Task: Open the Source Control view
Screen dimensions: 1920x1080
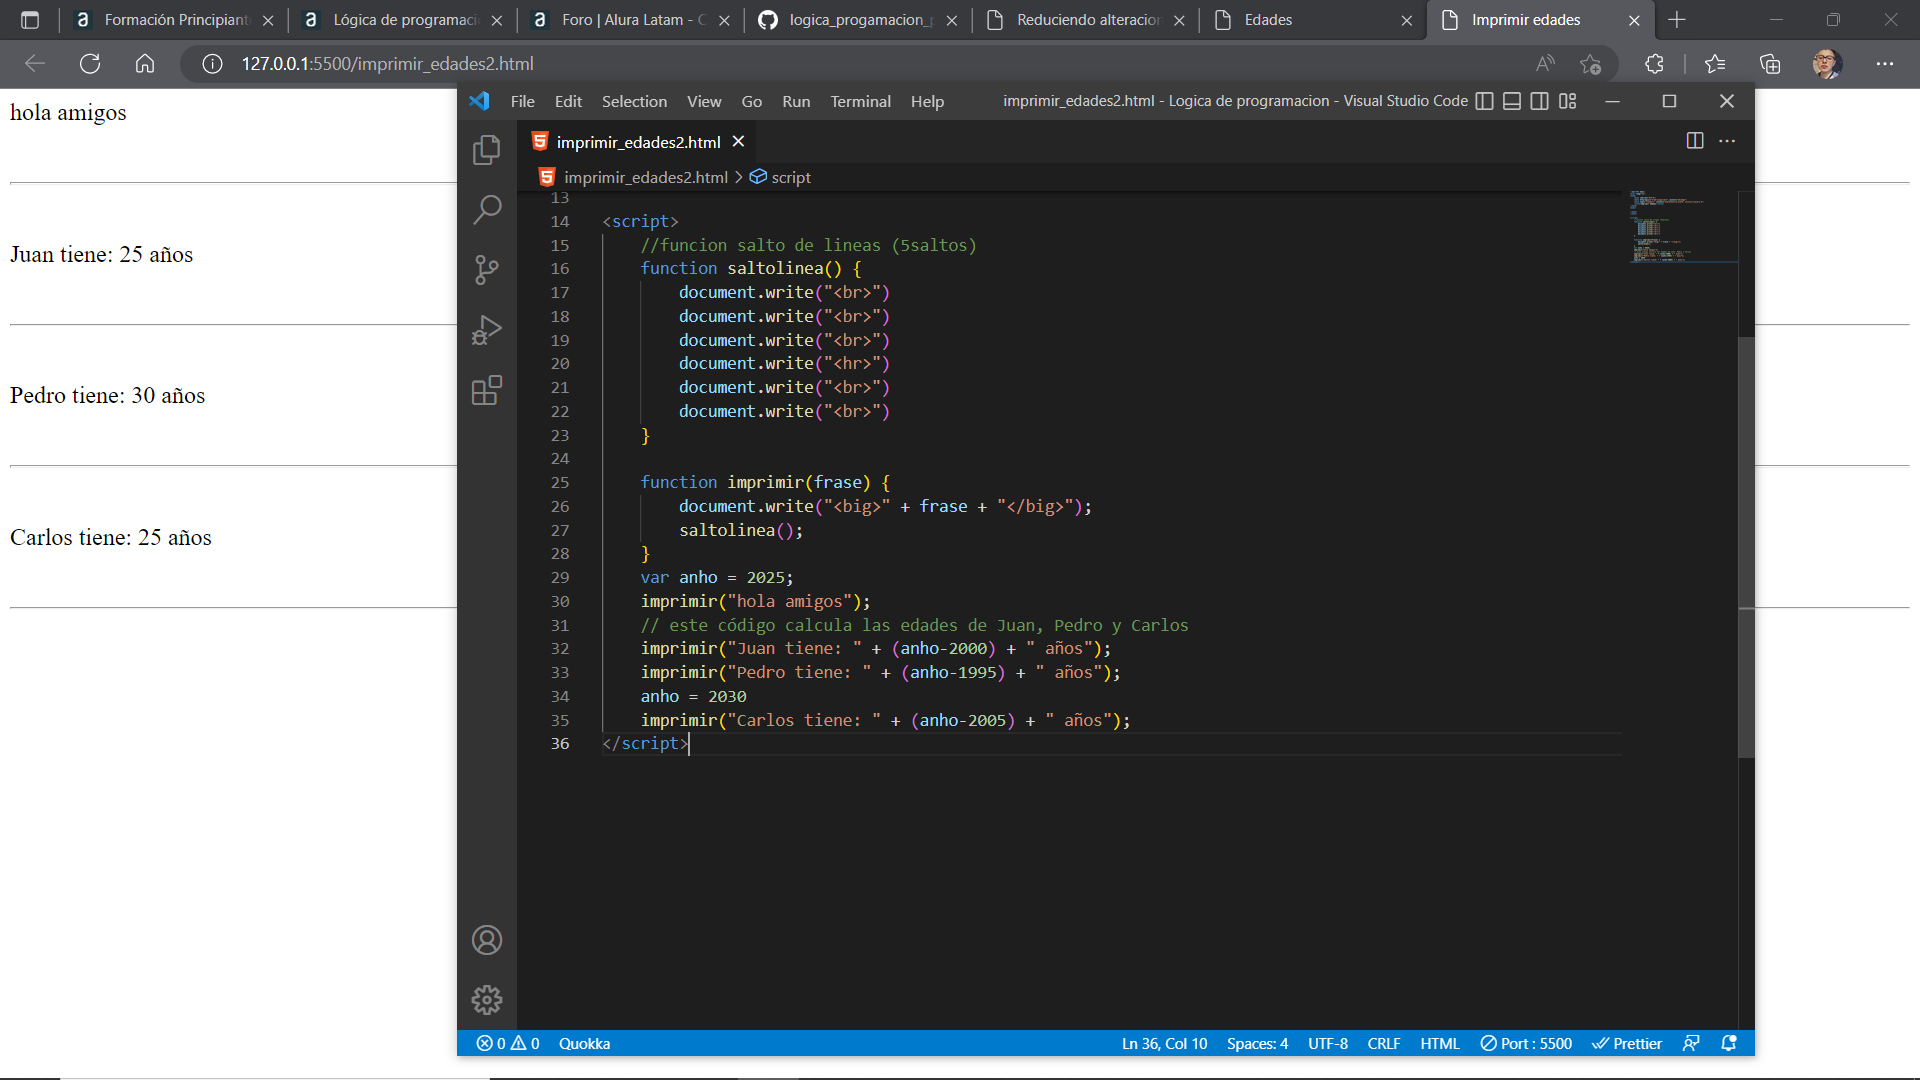Action: (487, 270)
